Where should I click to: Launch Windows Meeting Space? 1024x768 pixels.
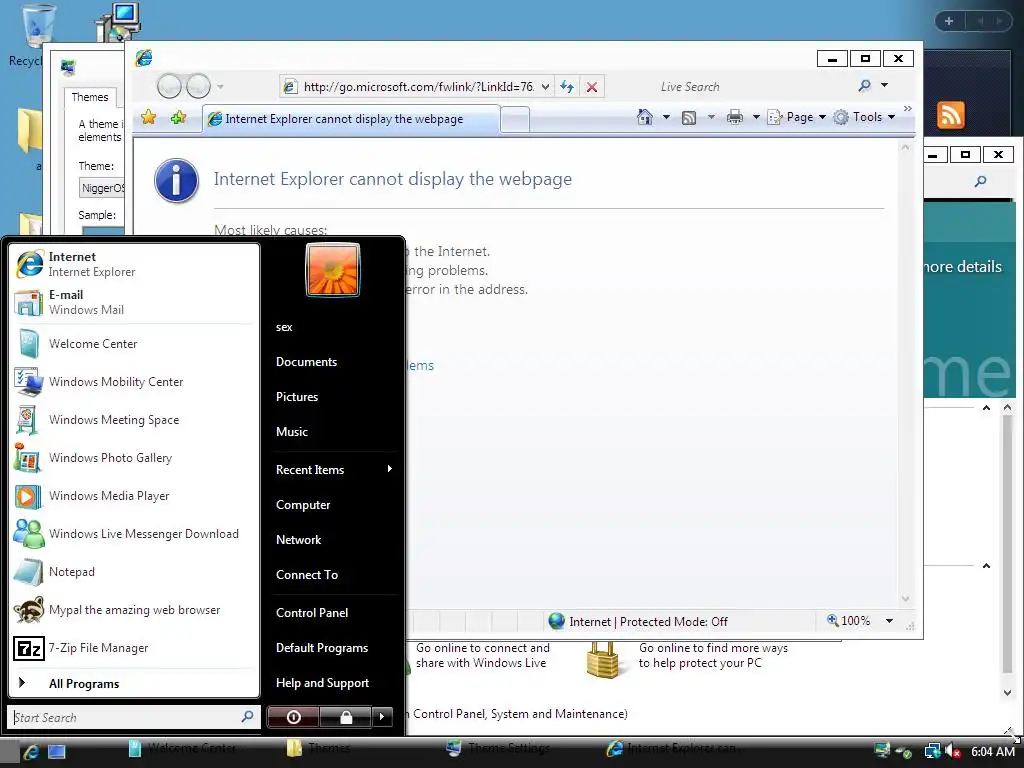(134, 420)
